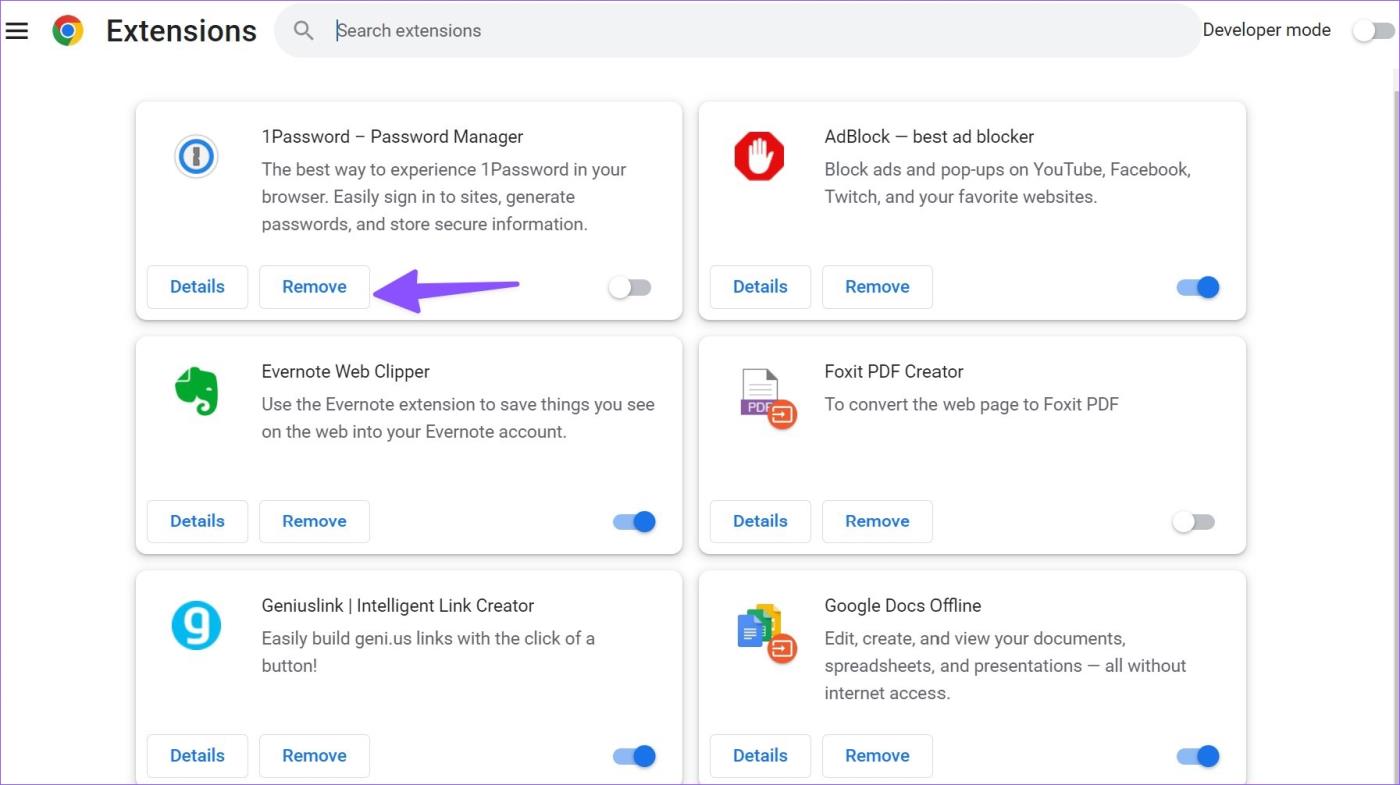Remove Google Docs Offline

[x=877, y=756]
